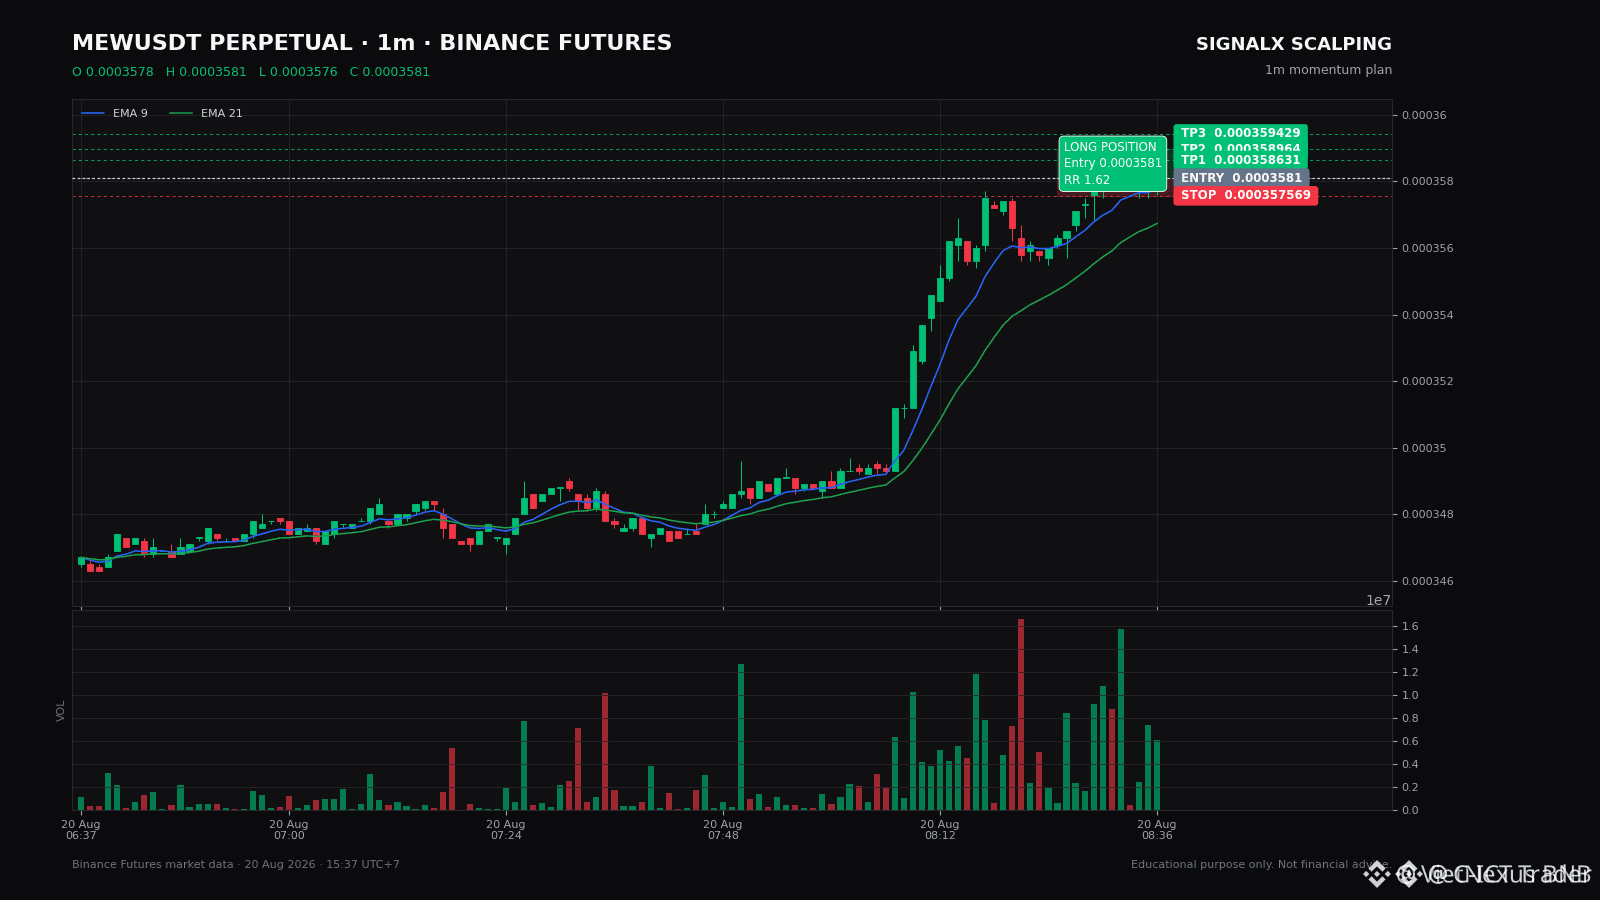Viewport: 1600px width, 900px height.
Task: Click the low value L 0.0003576
Action: (298, 72)
